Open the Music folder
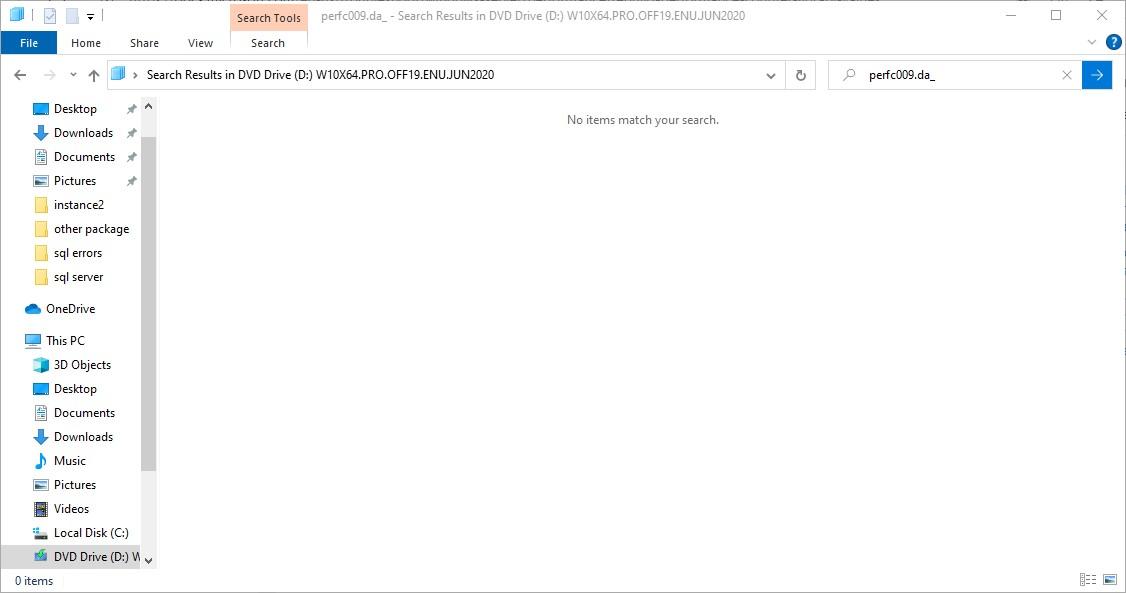 pyautogui.click(x=69, y=461)
